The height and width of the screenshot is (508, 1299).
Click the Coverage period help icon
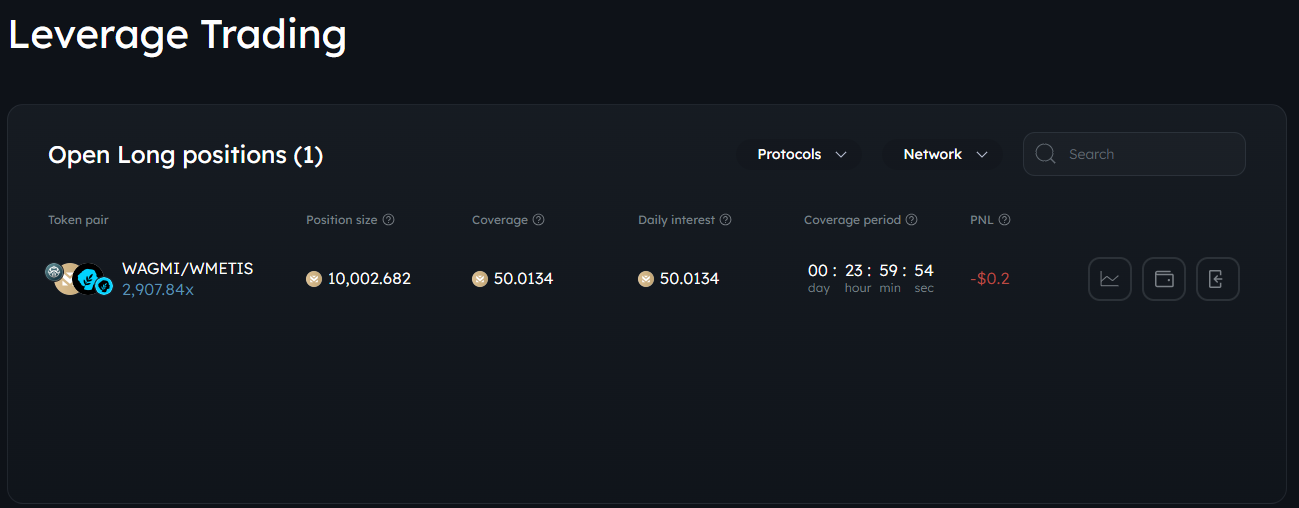click(x=912, y=220)
